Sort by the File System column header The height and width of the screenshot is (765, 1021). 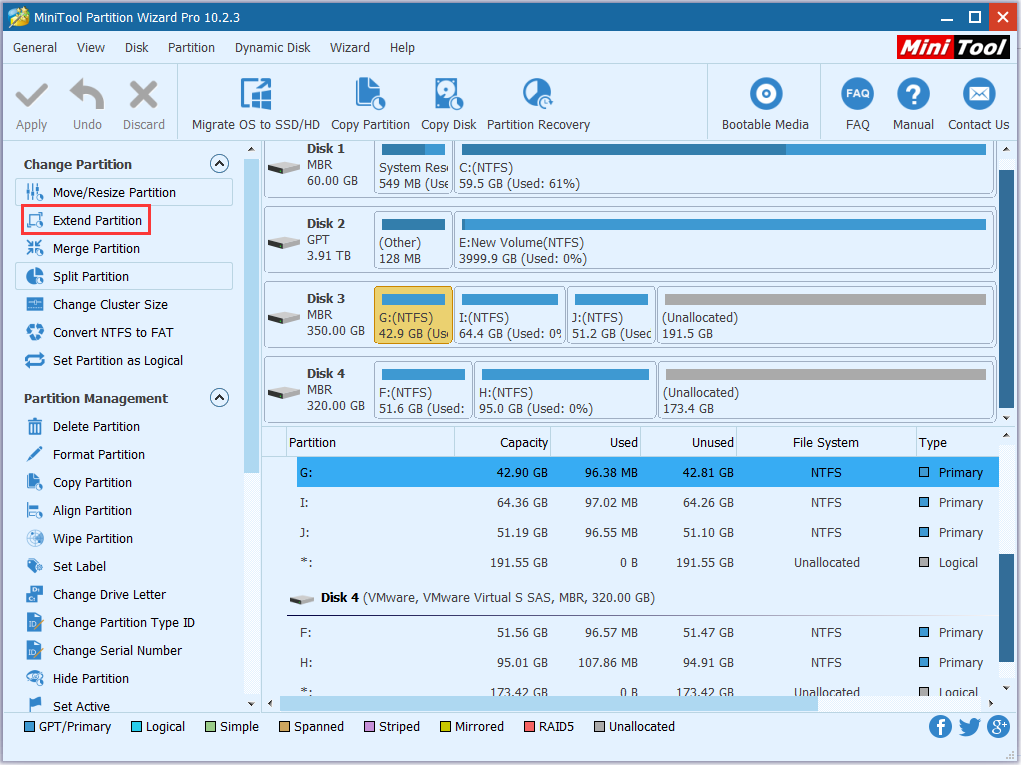click(x=826, y=442)
